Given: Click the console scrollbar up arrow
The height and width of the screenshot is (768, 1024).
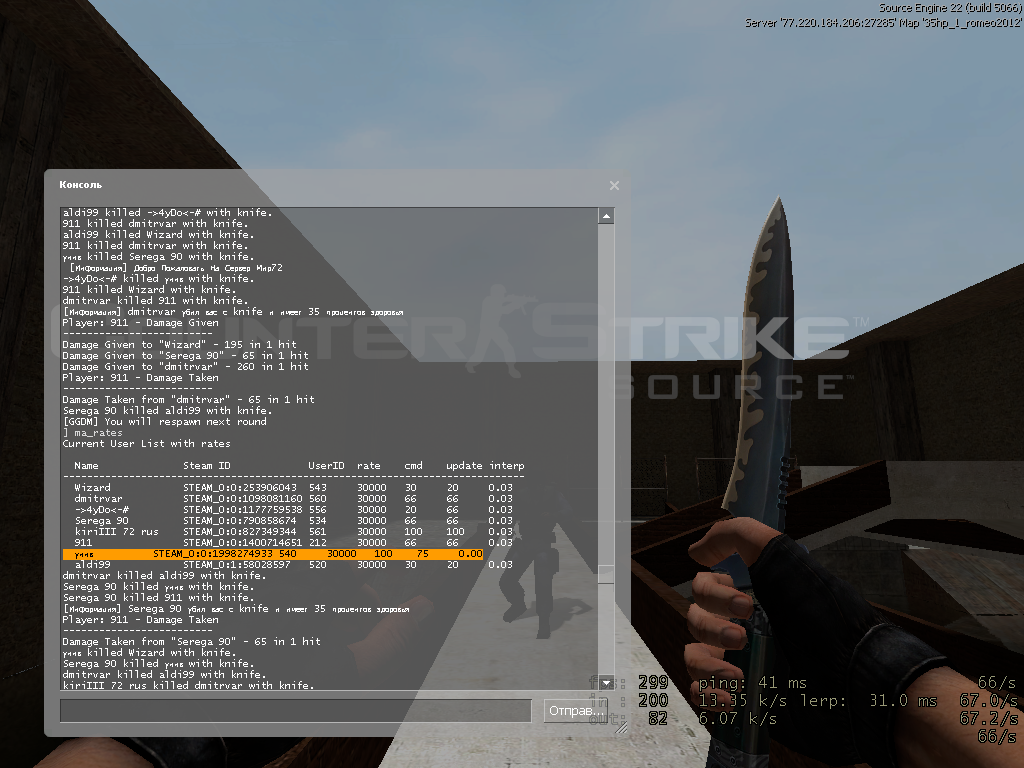Looking at the screenshot, I should tap(606, 216).
